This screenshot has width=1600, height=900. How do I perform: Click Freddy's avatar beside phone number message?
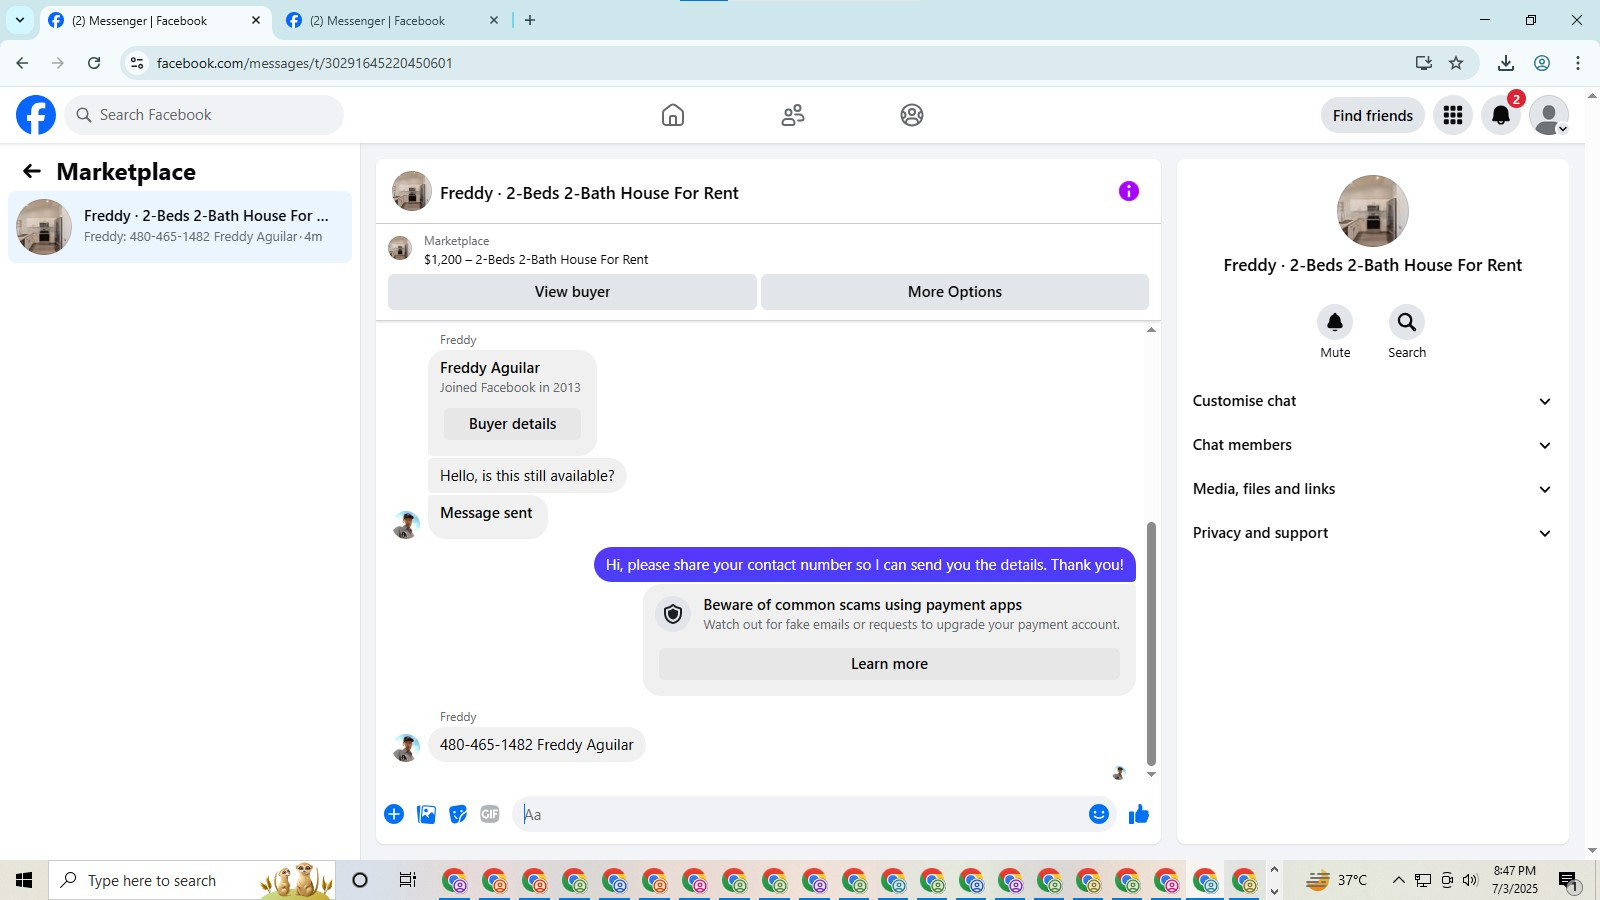click(406, 747)
